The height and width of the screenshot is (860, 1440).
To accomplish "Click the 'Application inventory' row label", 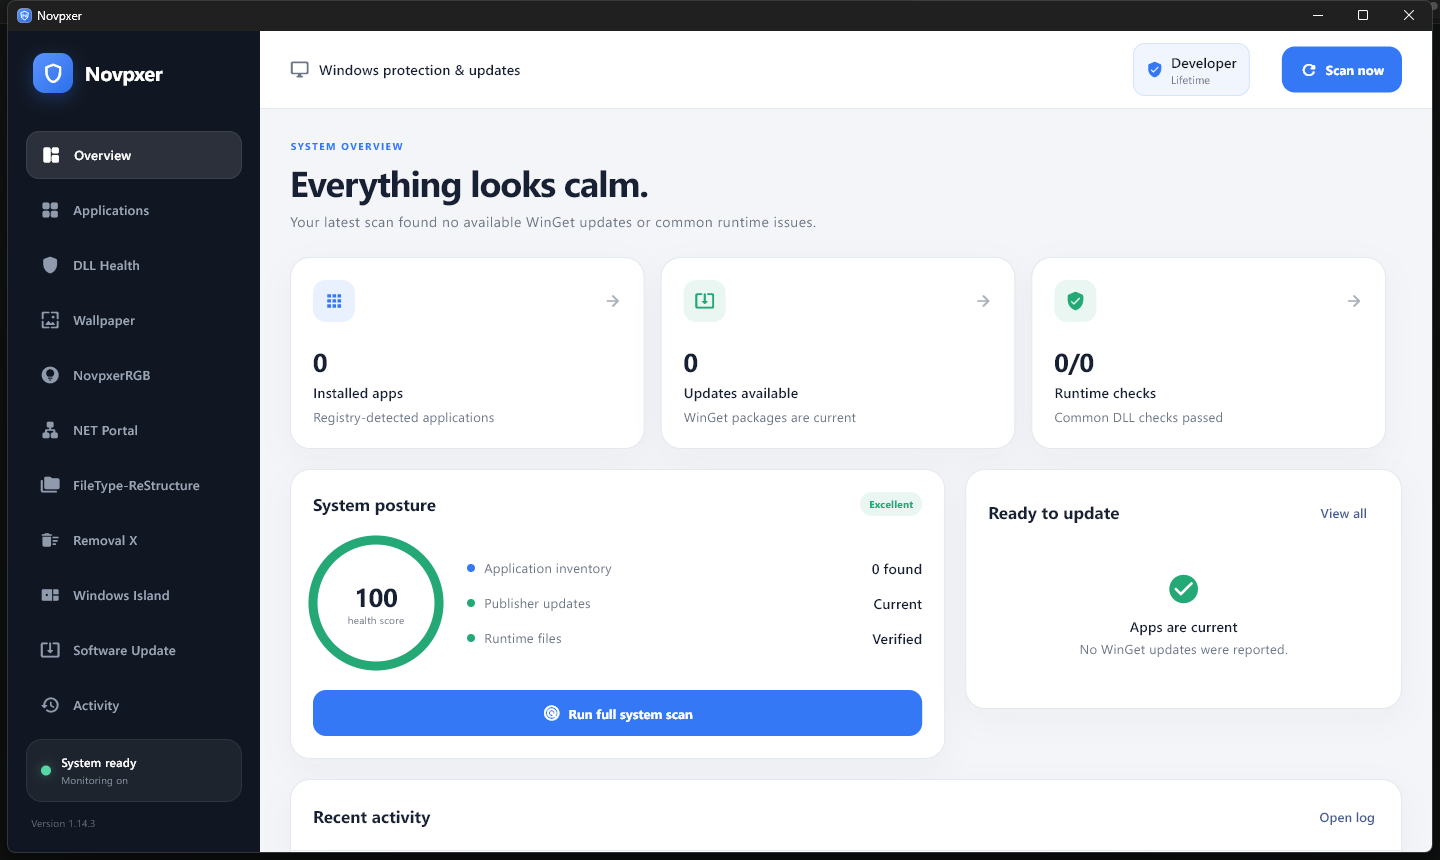I will click(548, 569).
